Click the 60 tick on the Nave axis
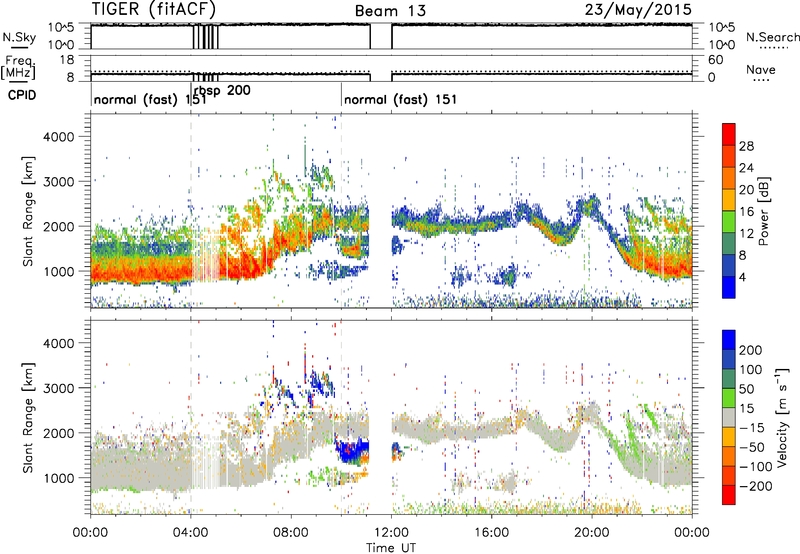This screenshot has height=554, width=800. pyautogui.click(x=715, y=60)
